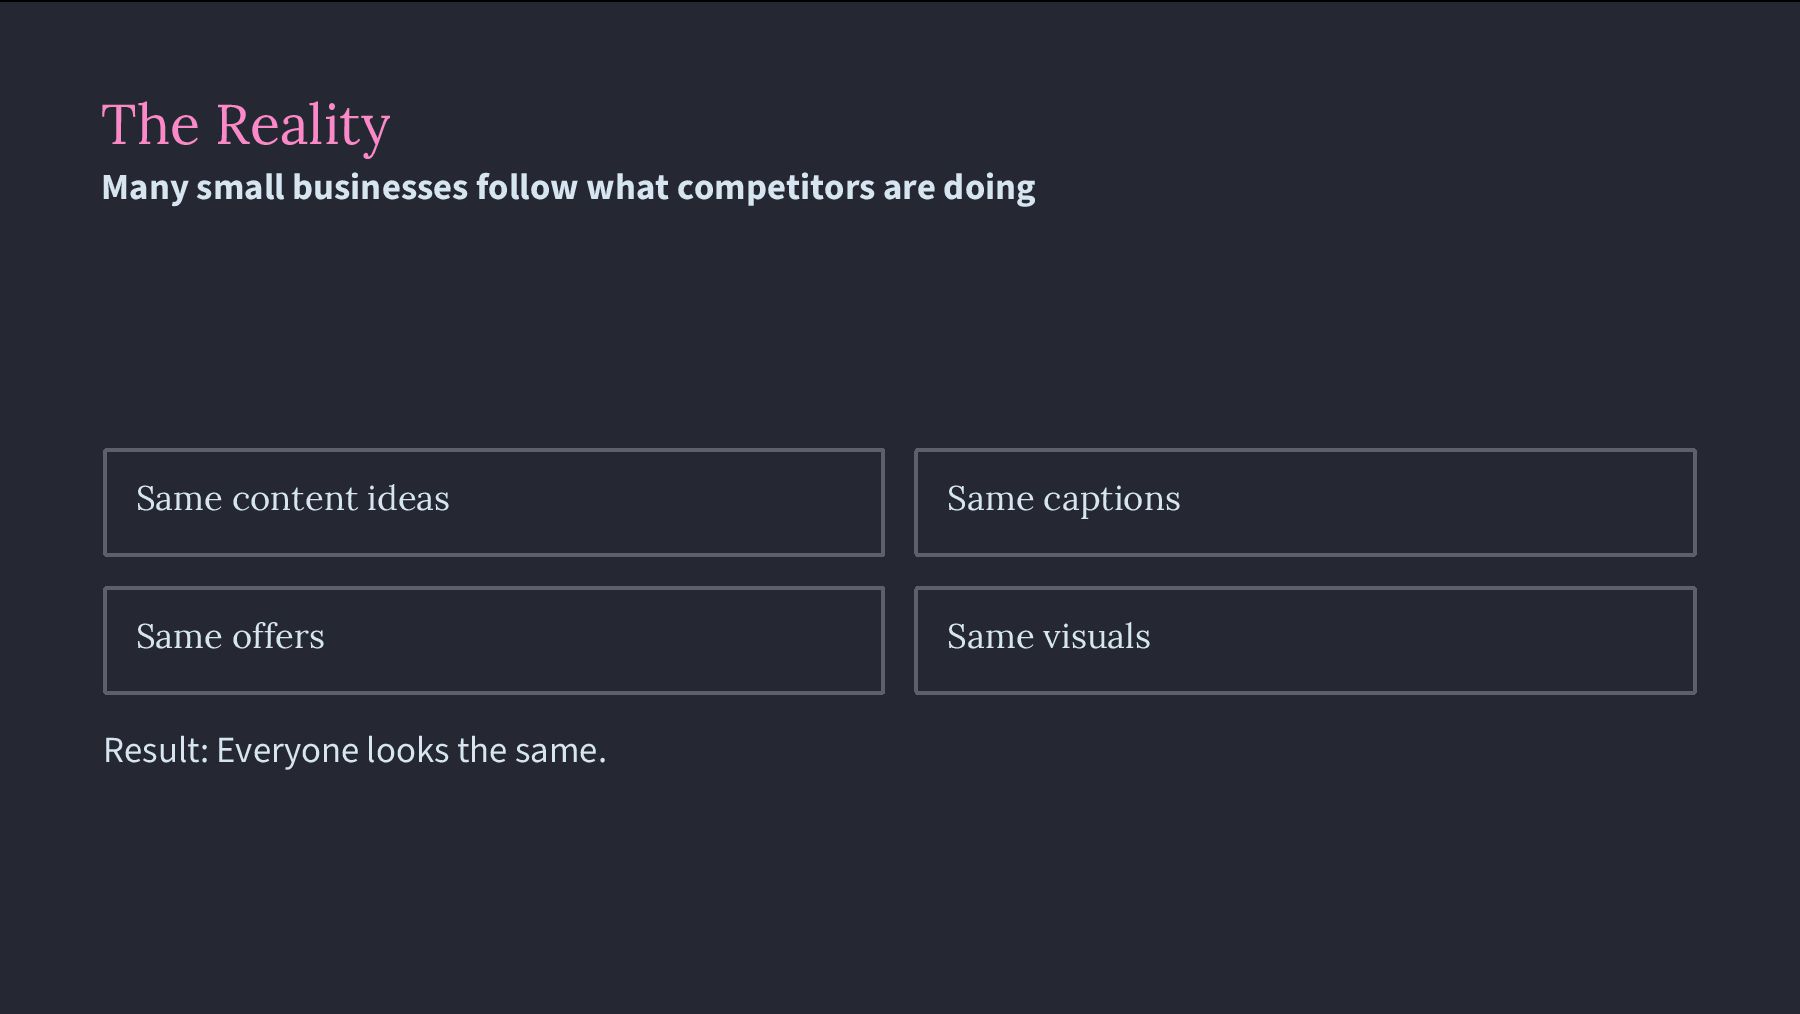
Task: Click the word 'Result:' in the bottom line
Action: click(156, 750)
